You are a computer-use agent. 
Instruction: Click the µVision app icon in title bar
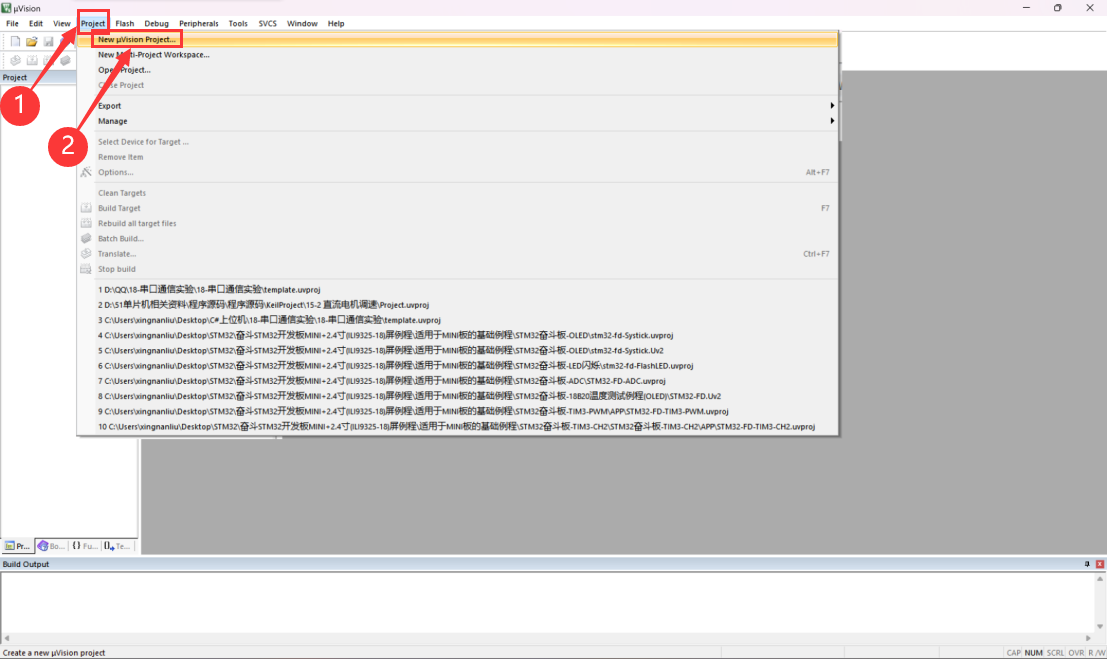6,8
